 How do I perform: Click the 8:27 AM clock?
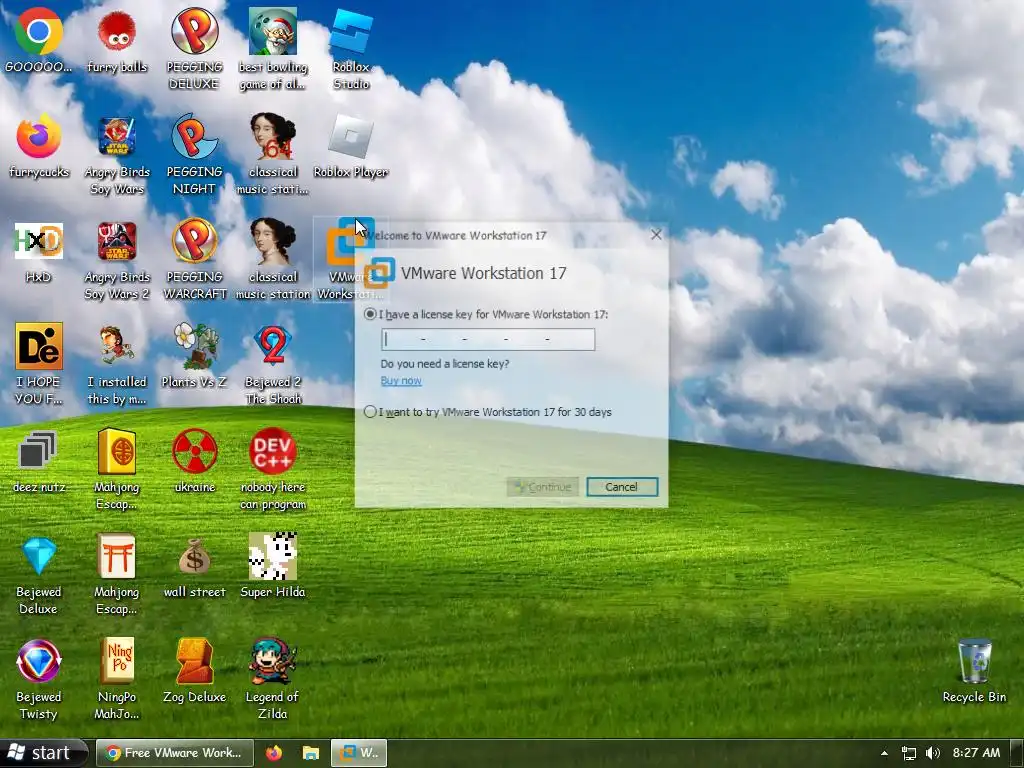(x=976, y=753)
